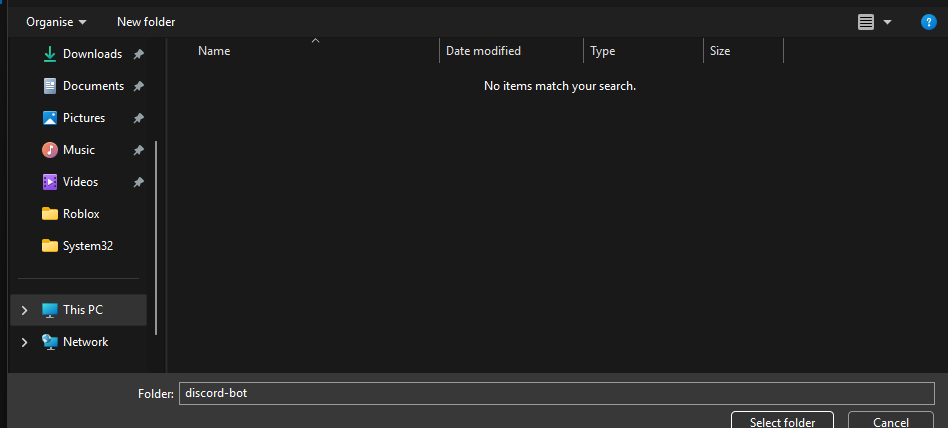Screen dimensions: 948x428
Task: Select Network in navigation pane
Action: point(85,342)
